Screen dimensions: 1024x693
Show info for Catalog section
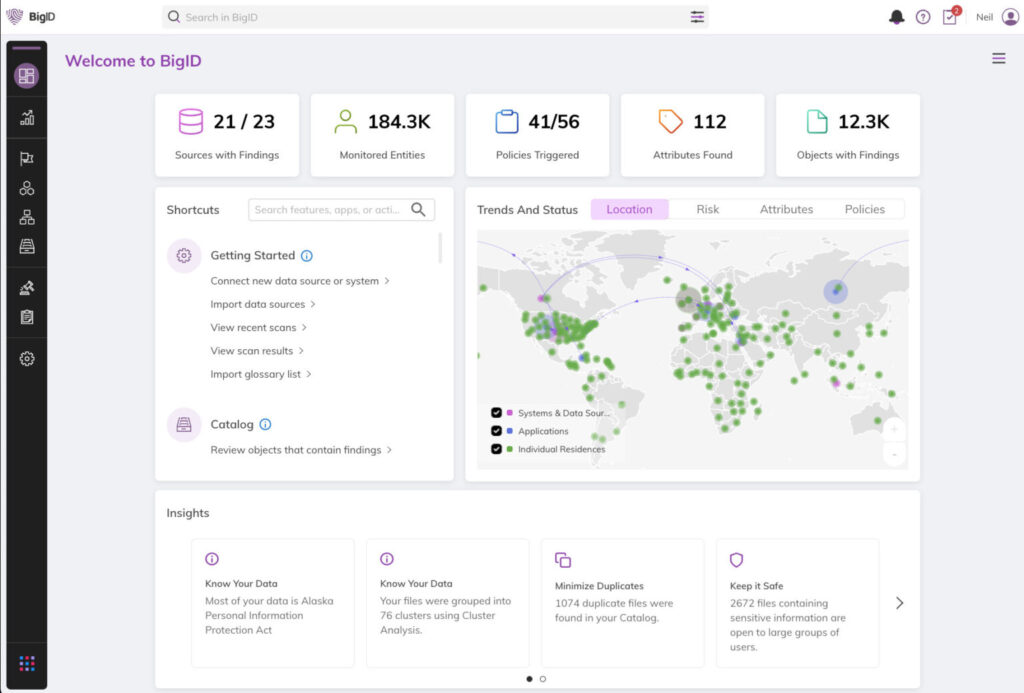click(265, 425)
